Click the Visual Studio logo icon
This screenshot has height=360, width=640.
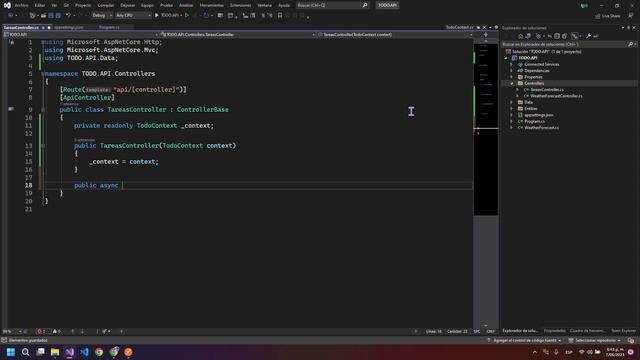click(x=7, y=5)
